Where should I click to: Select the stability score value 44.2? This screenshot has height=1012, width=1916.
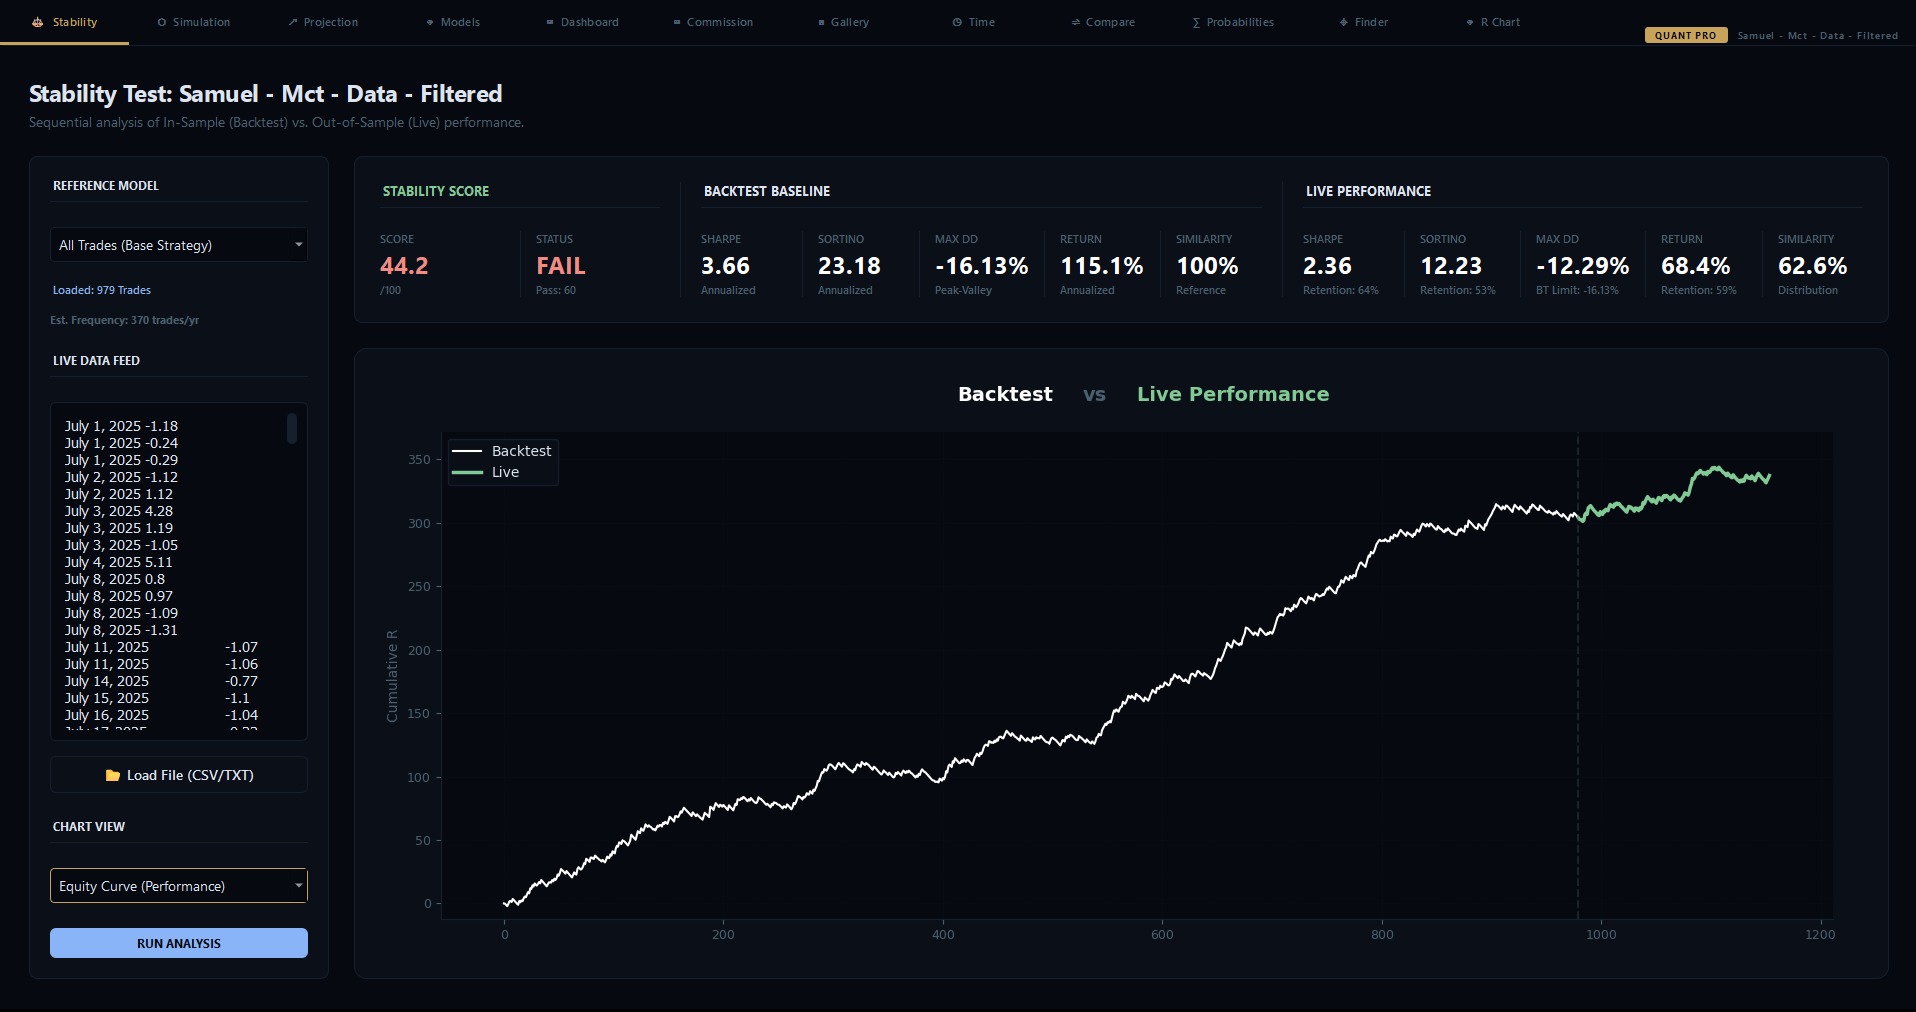(x=404, y=266)
